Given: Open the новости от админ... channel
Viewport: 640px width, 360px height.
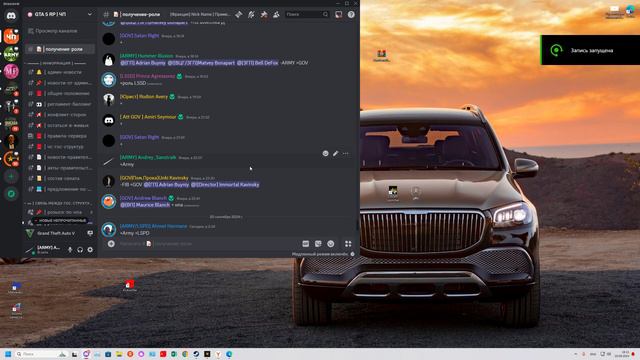Looking at the screenshot, I should 60,83.
